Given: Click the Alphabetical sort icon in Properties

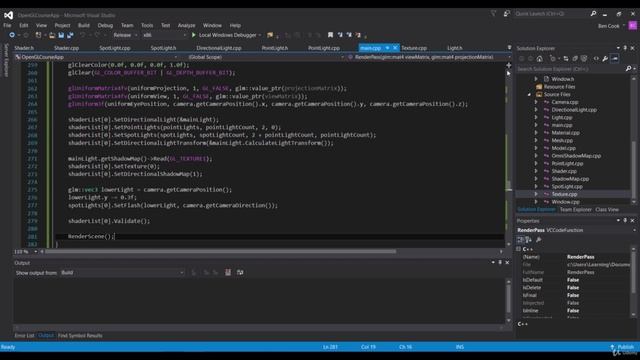Looking at the screenshot, I should 529,240.
